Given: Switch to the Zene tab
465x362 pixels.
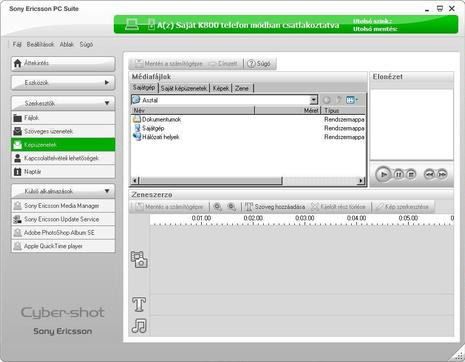Looking at the screenshot, I should click(242, 88).
